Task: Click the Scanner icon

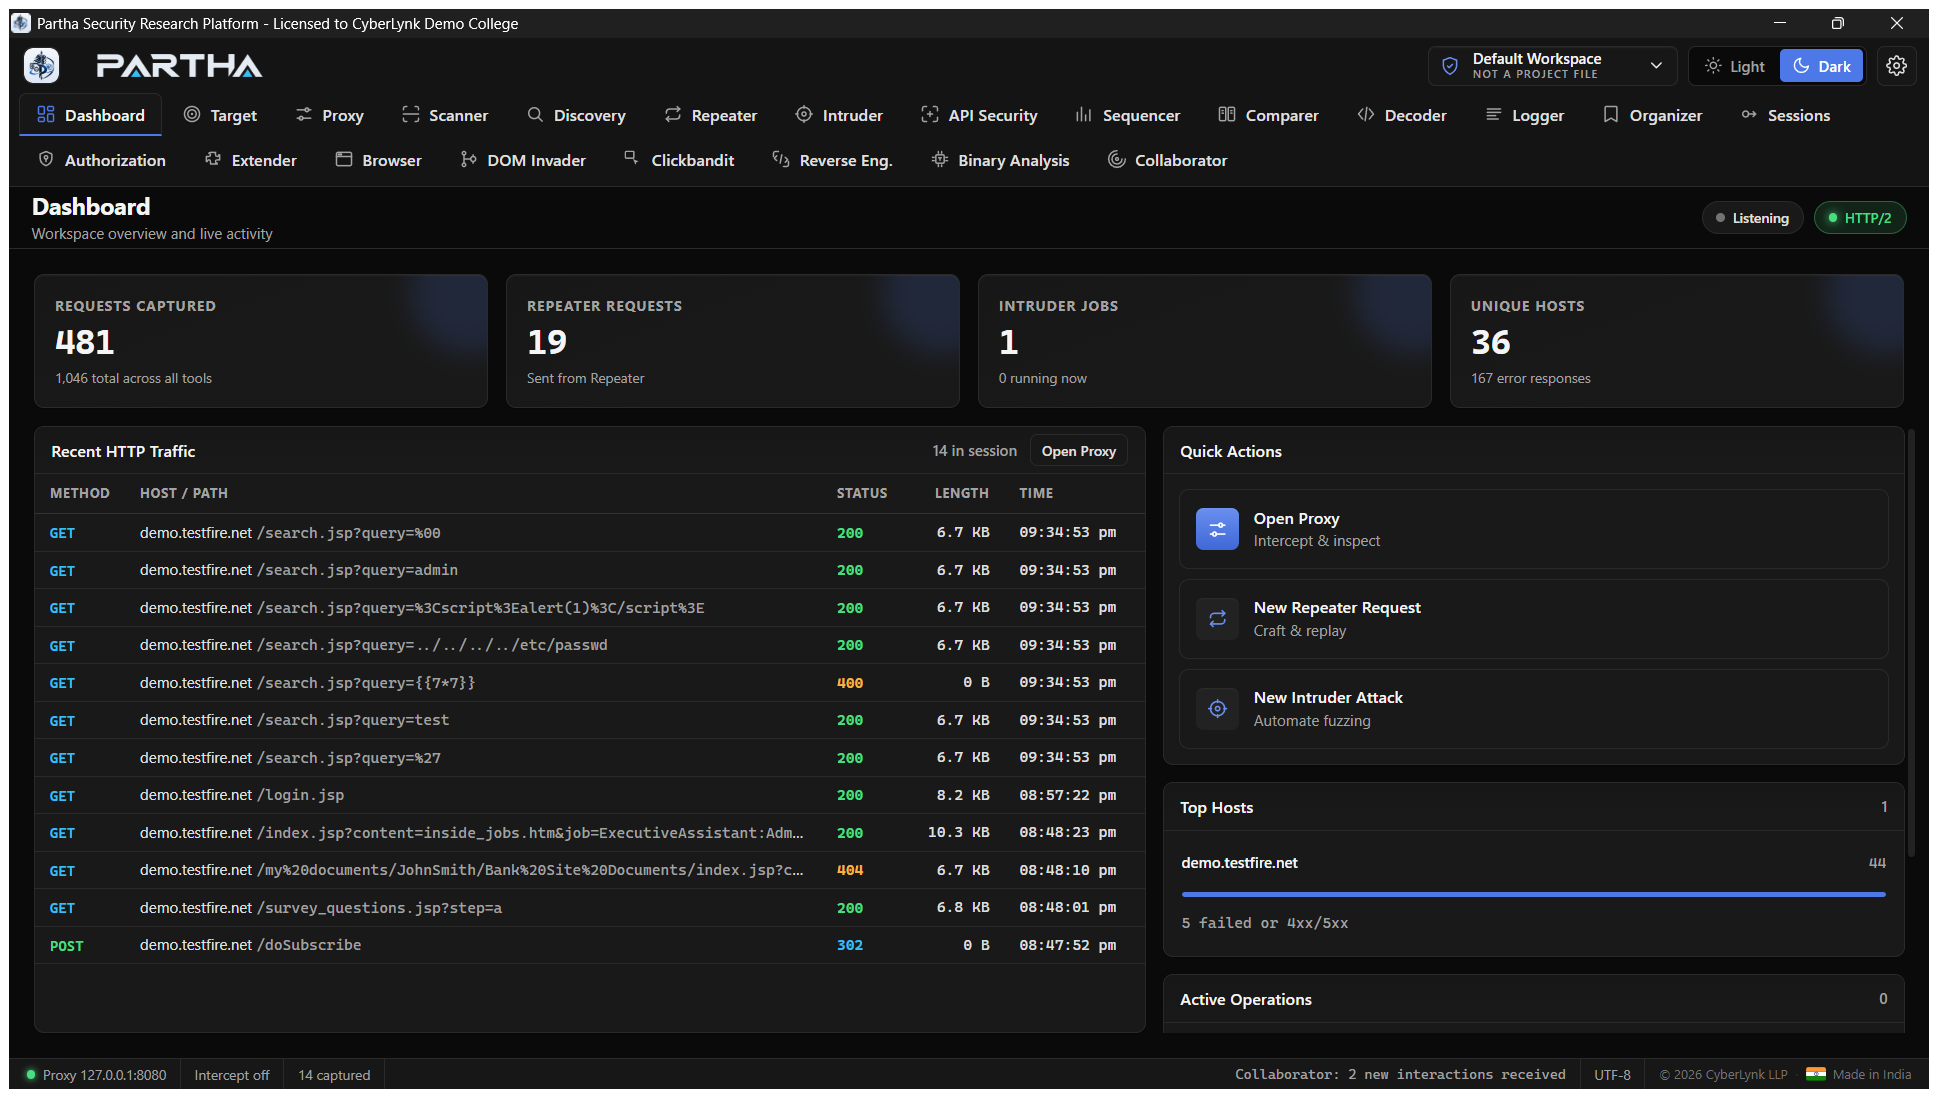Action: tap(411, 114)
